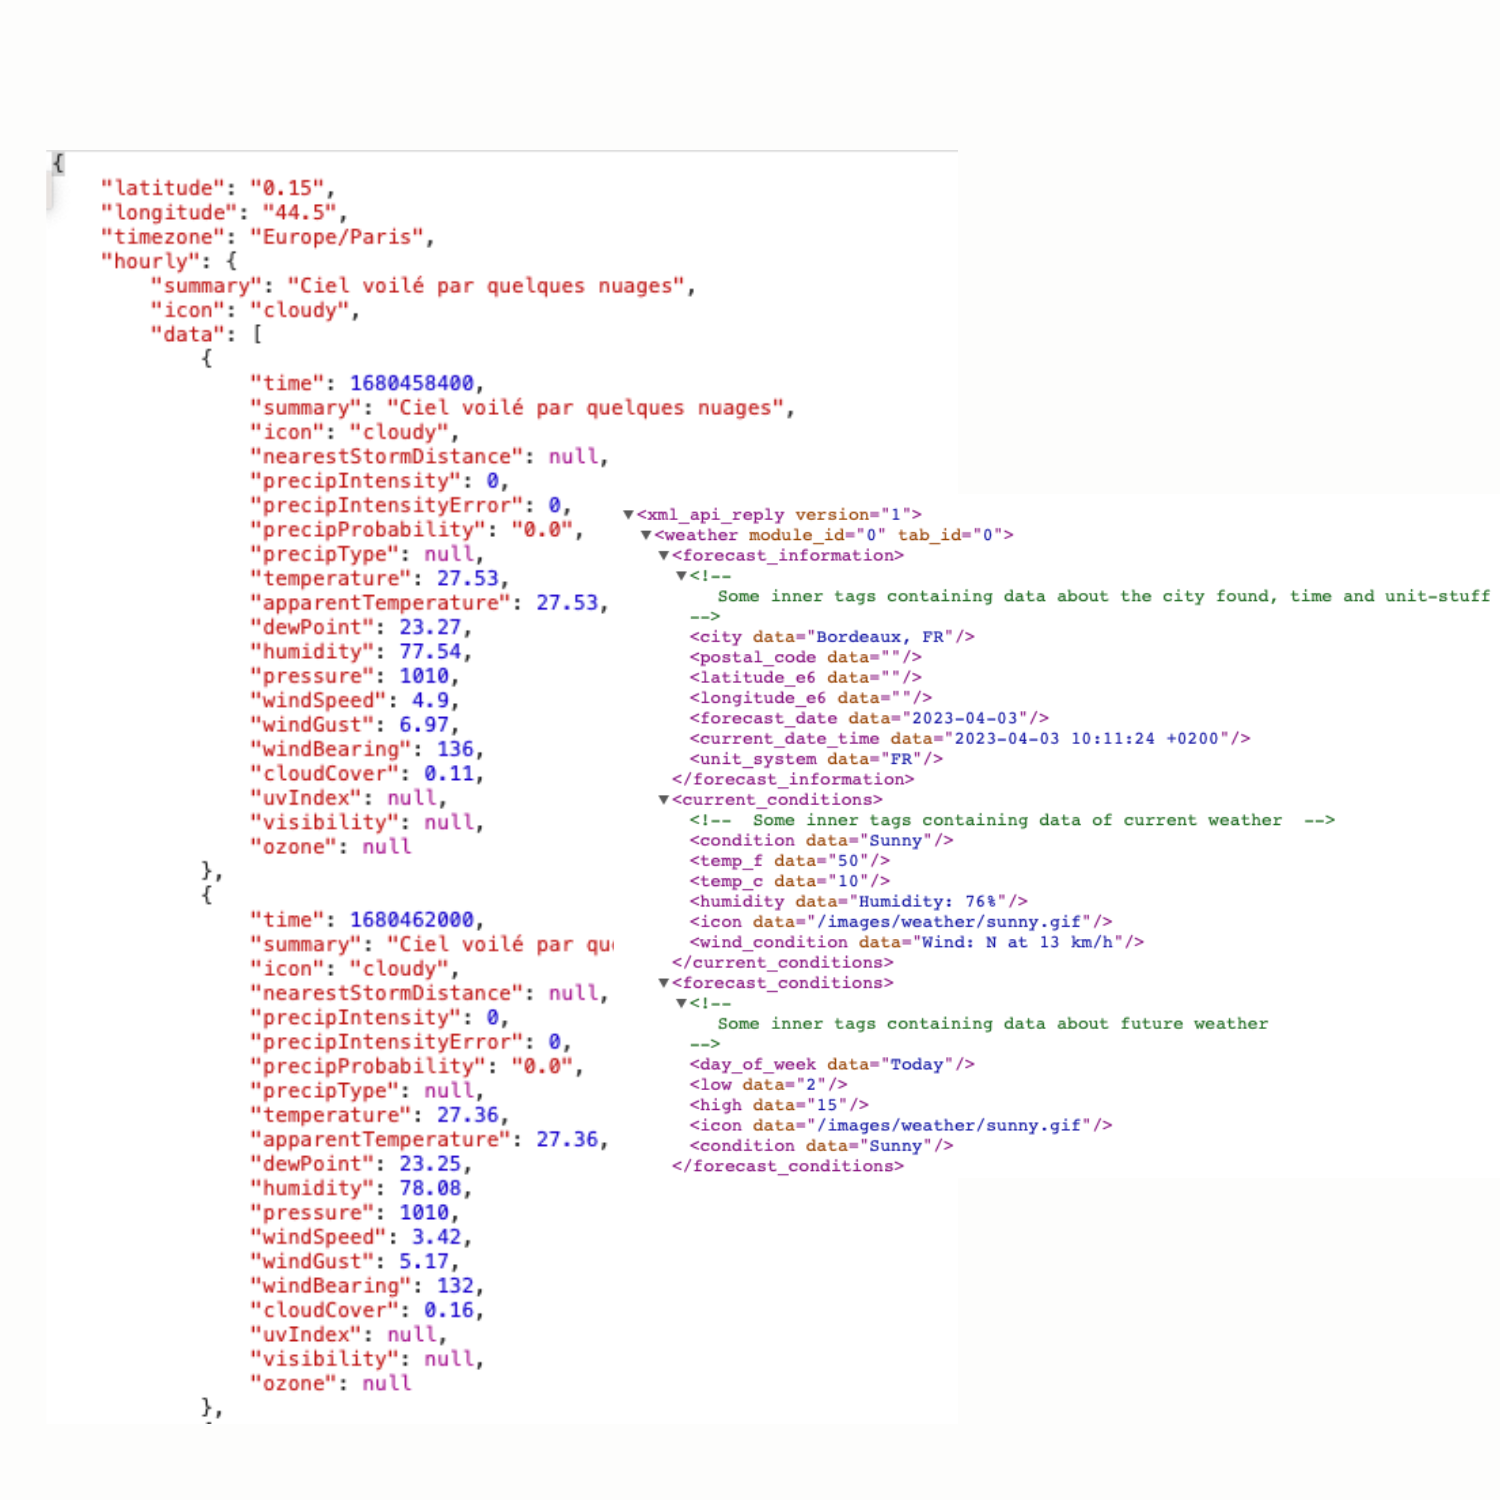Click the "timezone": "Europe/Paris" line

(x=267, y=237)
